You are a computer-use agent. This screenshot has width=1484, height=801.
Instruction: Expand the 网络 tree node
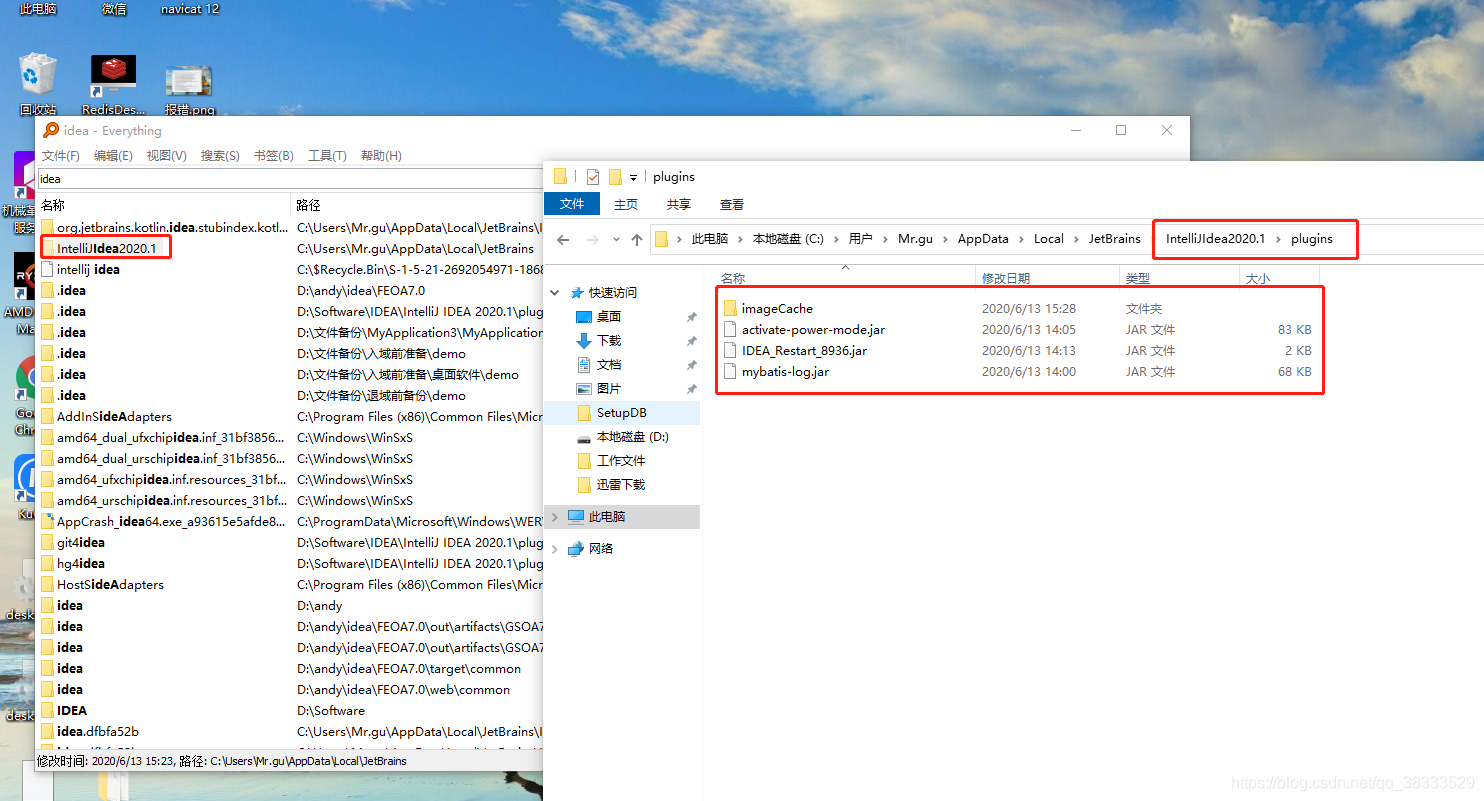click(x=555, y=548)
